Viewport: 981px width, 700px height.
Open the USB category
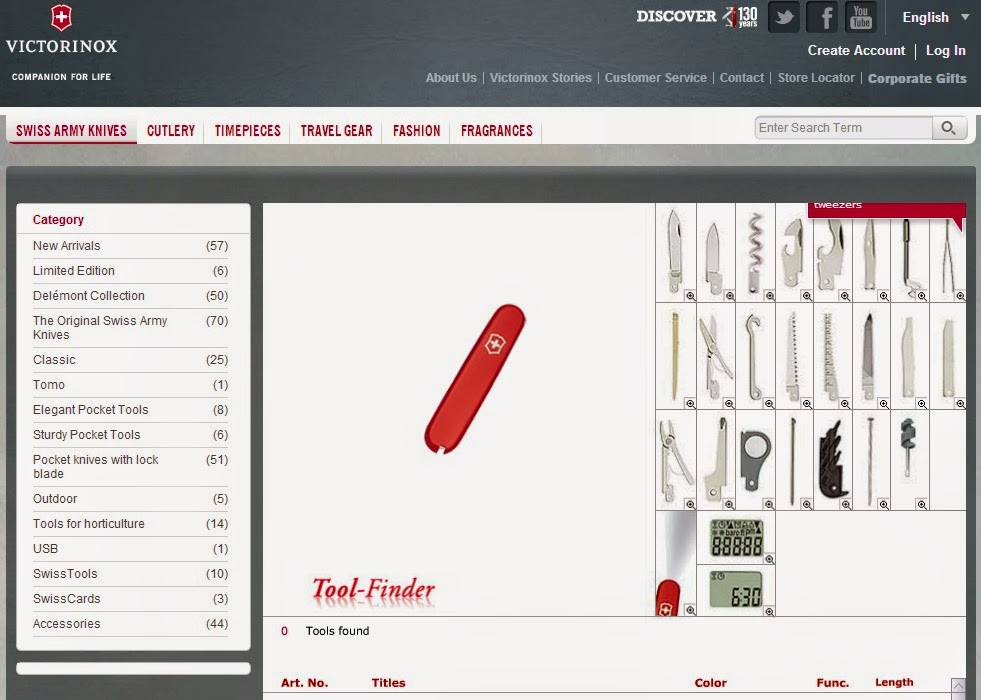tap(130, 549)
